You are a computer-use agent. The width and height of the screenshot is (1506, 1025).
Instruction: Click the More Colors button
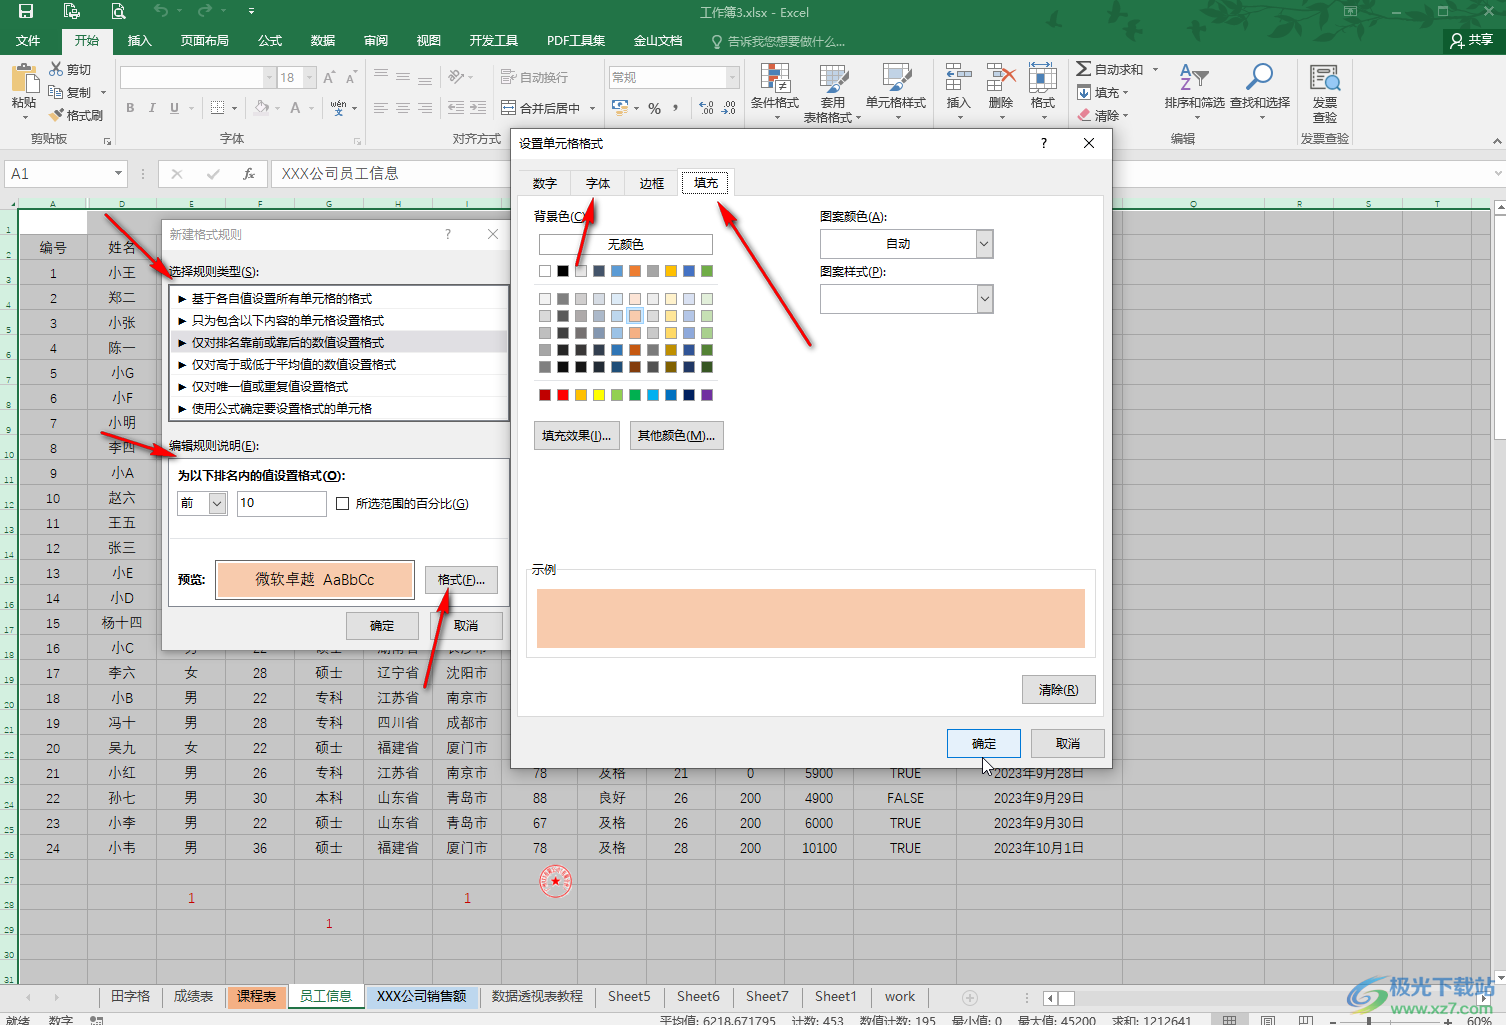click(x=676, y=436)
